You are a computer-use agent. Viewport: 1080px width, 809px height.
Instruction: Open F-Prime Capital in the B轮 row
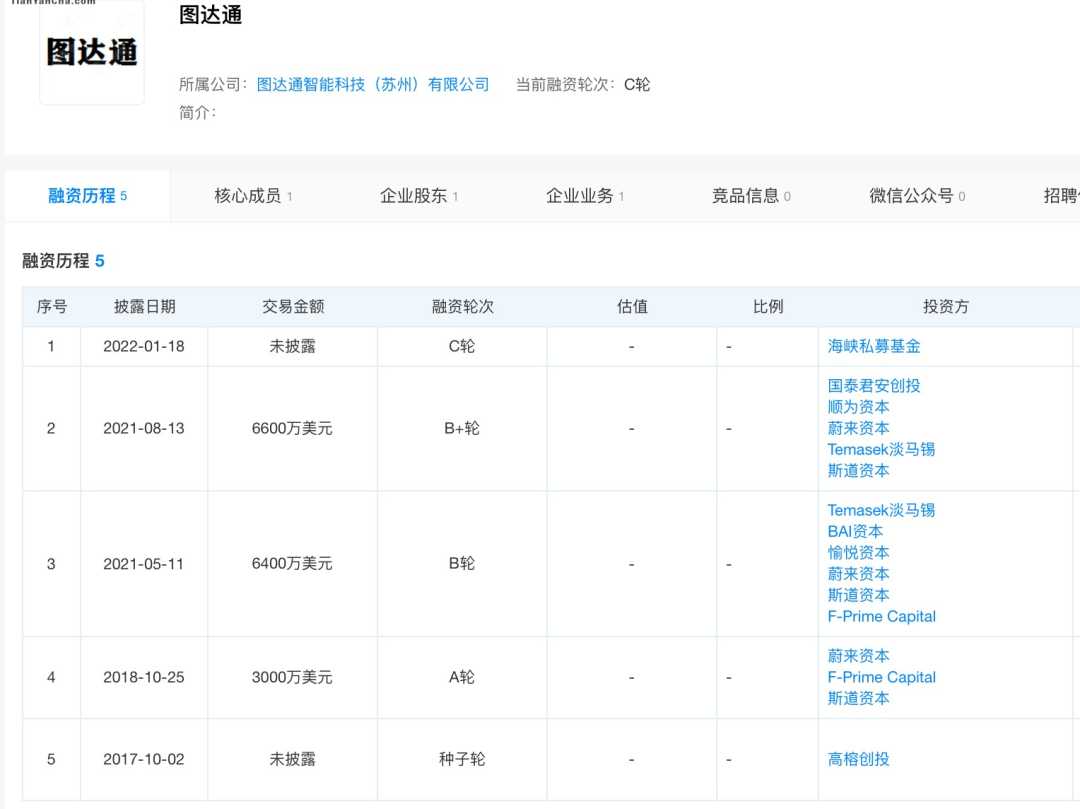[x=882, y=617]
